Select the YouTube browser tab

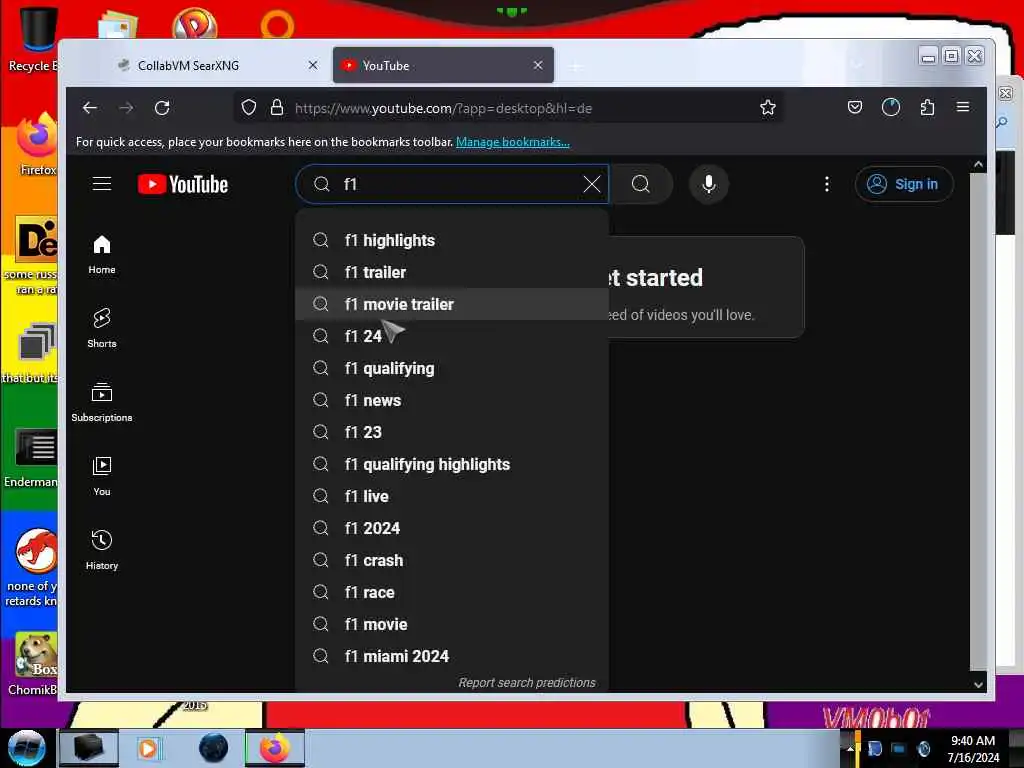443,65
